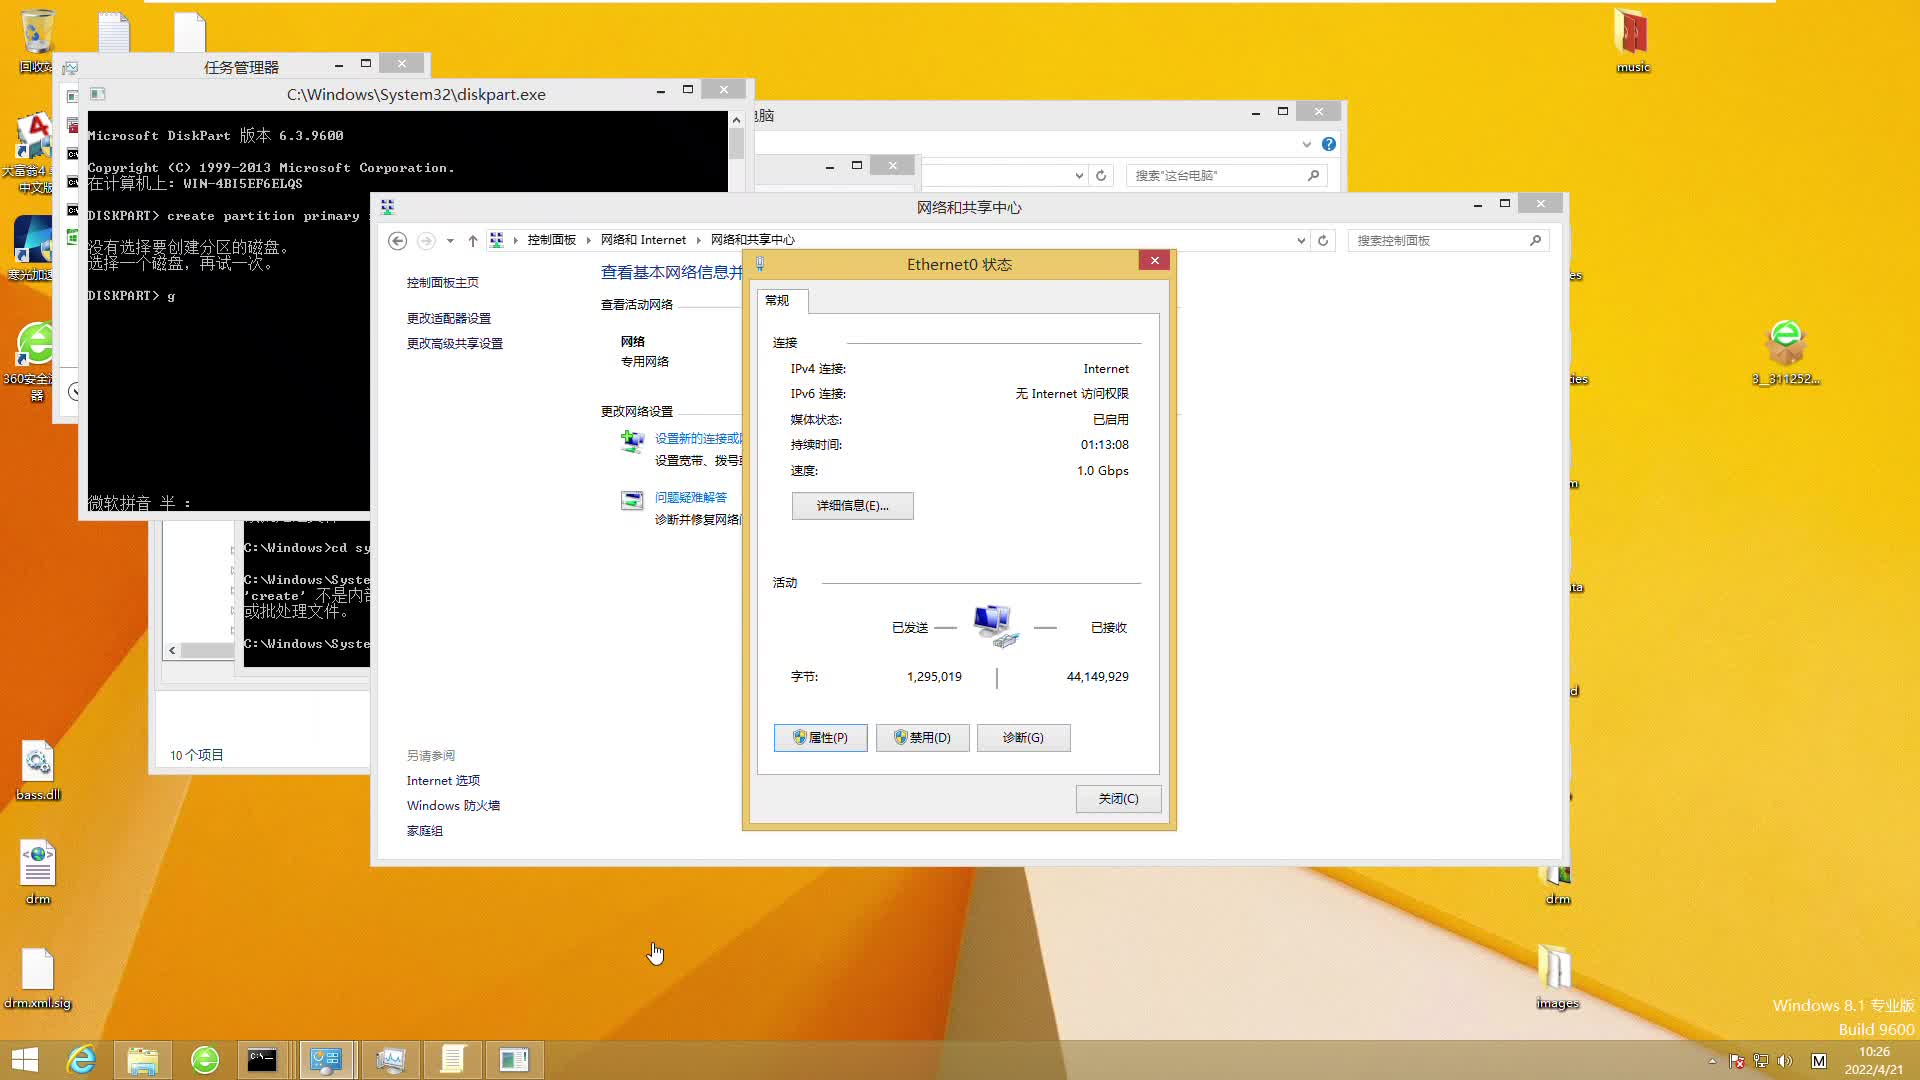This screenshot has height=1080, width=1920.
Task: Click help icon in This PC window
Action: pos(1329,145)
